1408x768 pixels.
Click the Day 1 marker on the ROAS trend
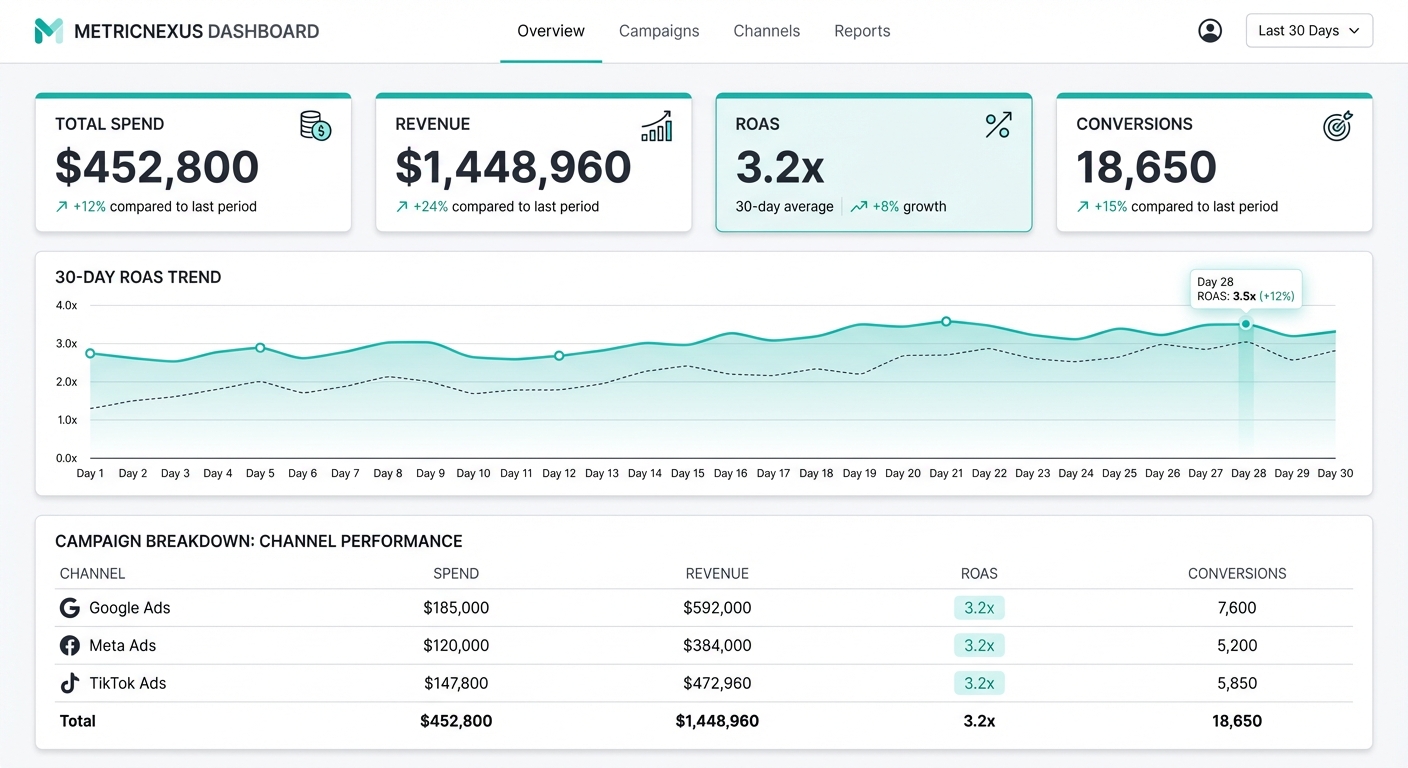90,353
